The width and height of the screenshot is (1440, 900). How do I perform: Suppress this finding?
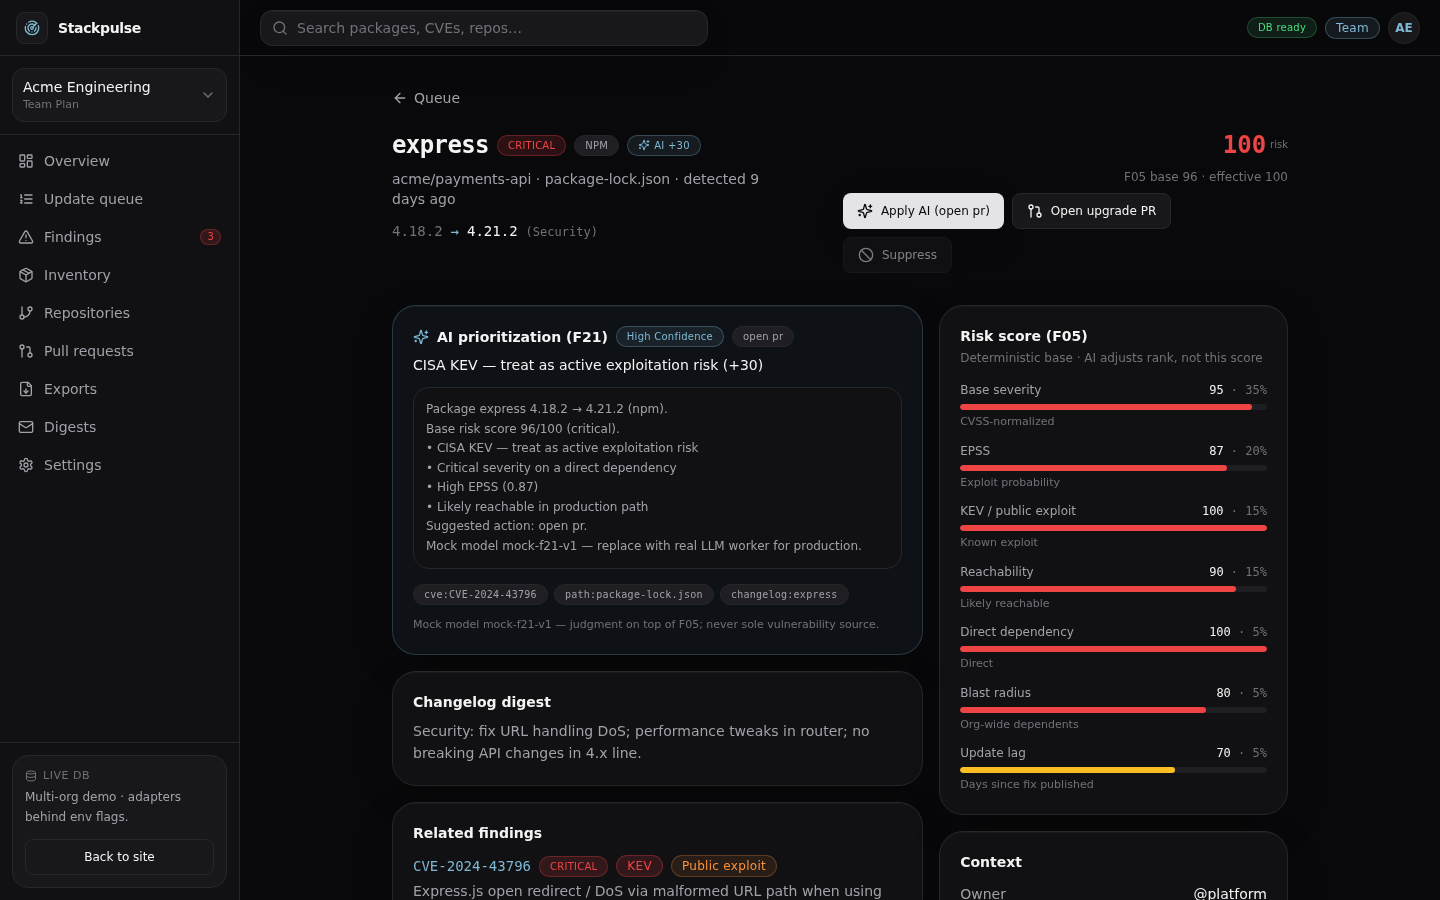pos(897,255)
